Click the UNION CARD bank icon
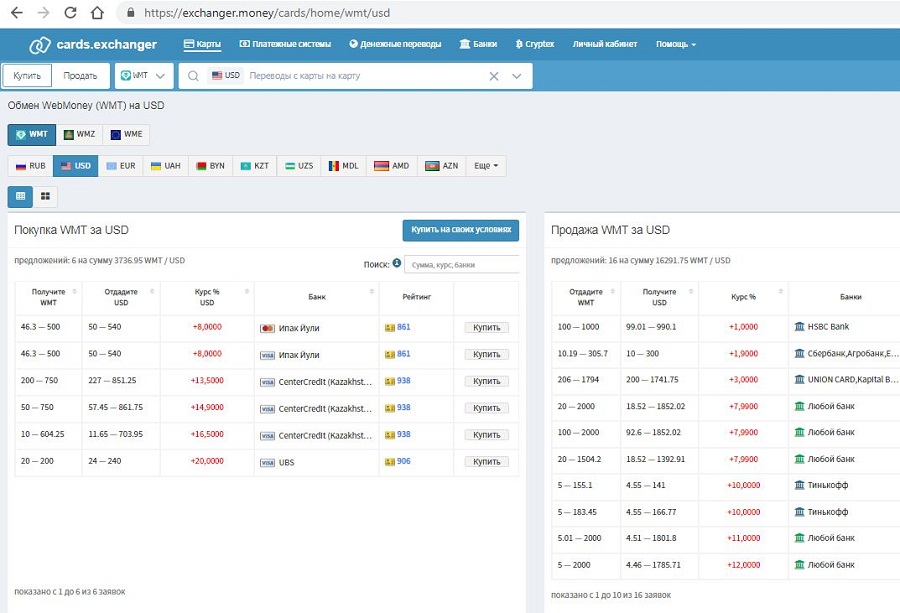900x613 pixels. [x=799, y=379]
